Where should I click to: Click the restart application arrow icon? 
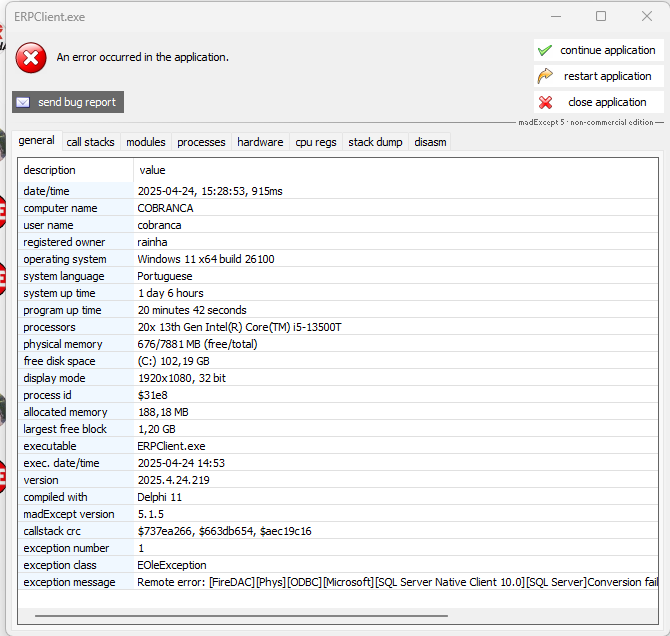(x=545, y=76)
